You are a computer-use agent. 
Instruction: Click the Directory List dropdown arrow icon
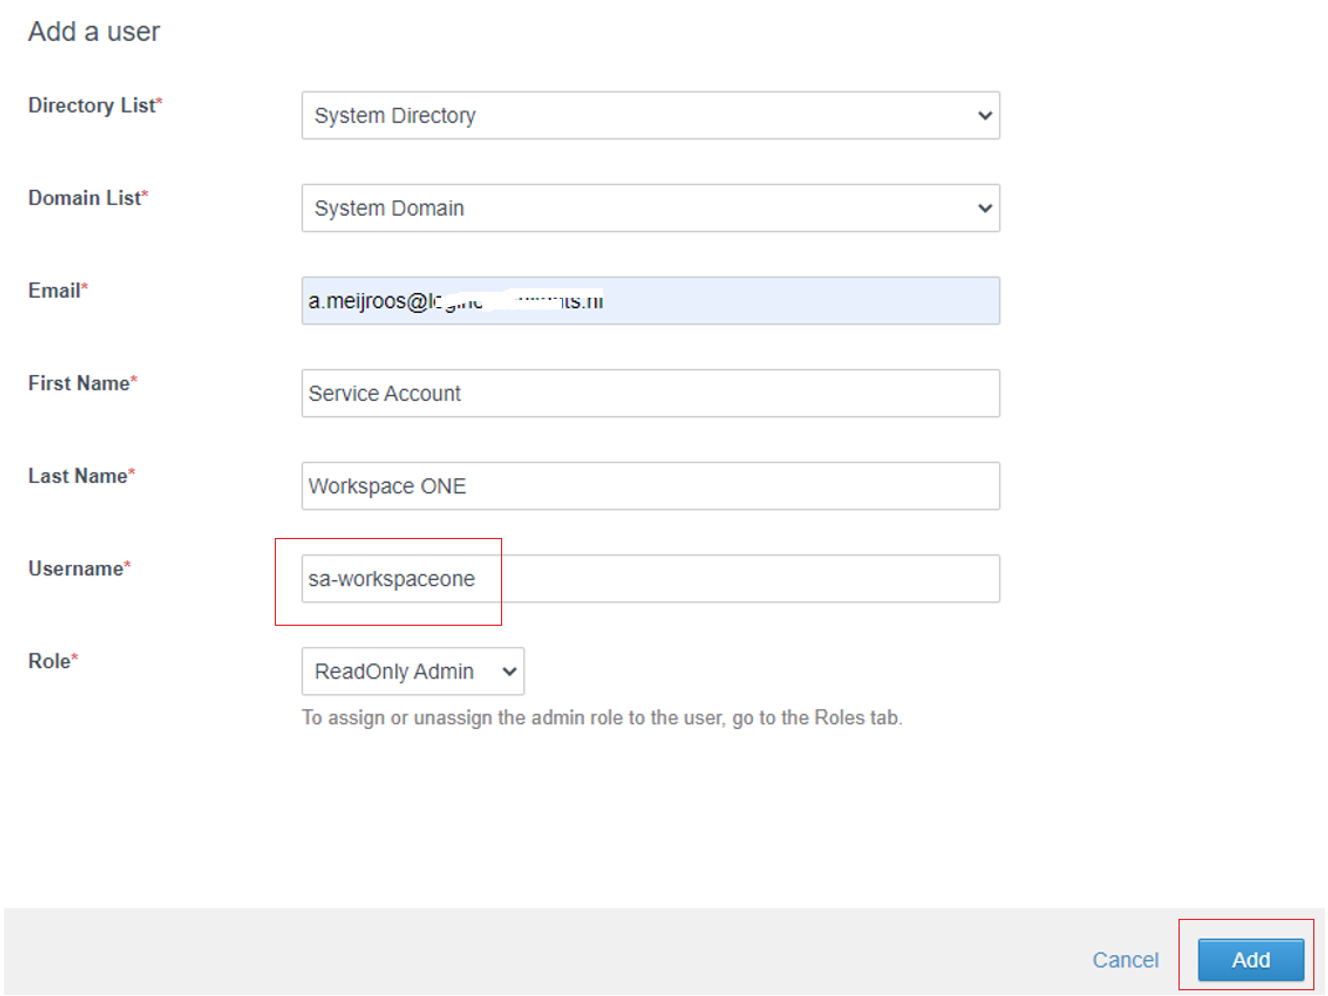pos(986,116)
